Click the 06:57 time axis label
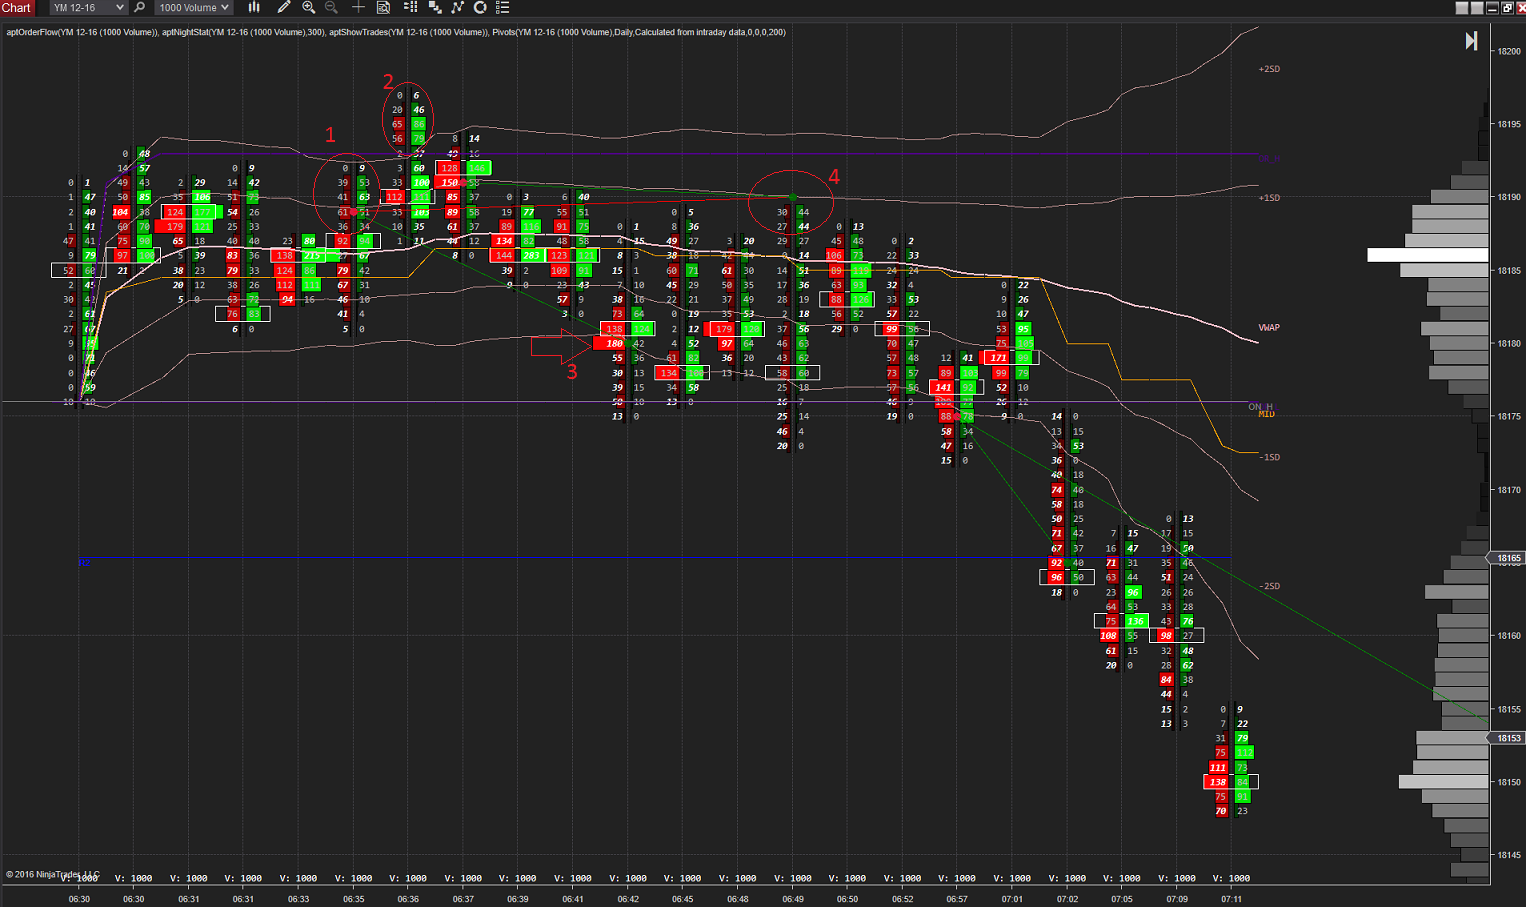Viewport: 1526px width, 907px height. [x=957, y=899]
